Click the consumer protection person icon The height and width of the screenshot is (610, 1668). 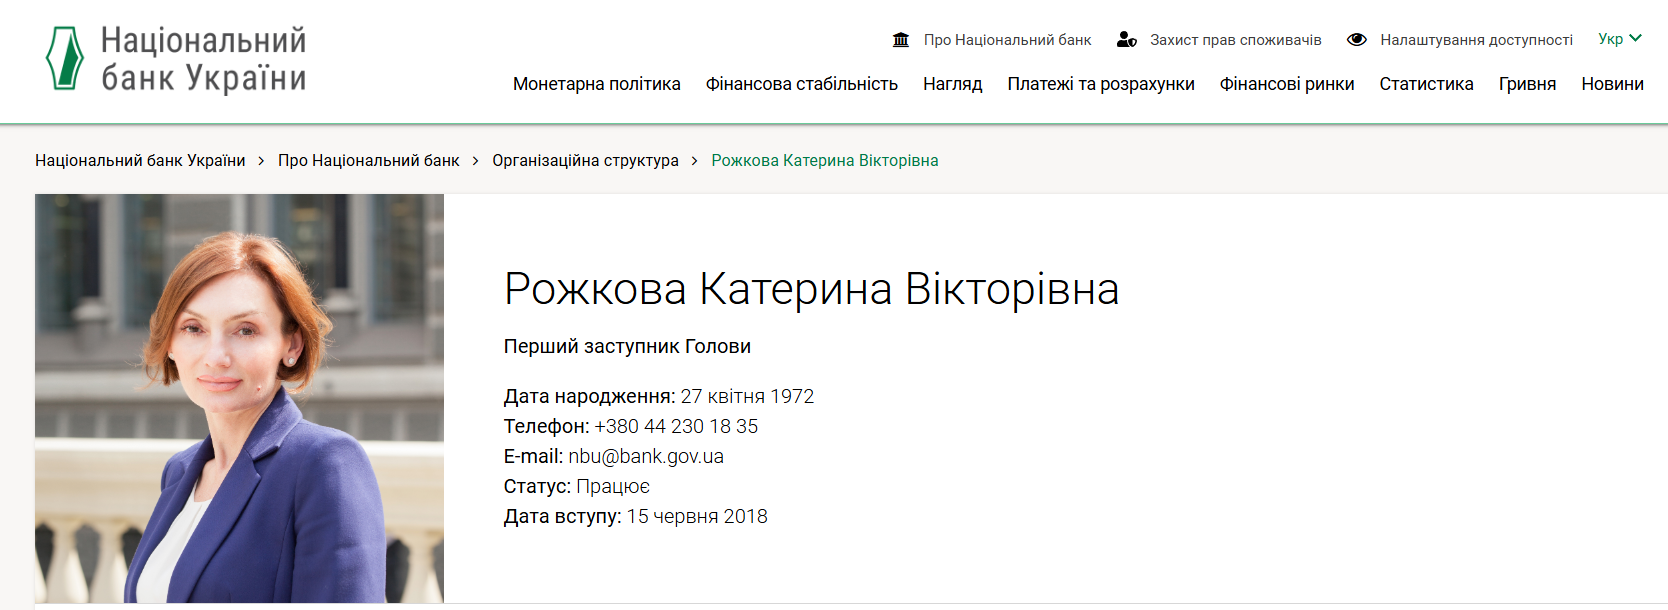[1127, 40]
